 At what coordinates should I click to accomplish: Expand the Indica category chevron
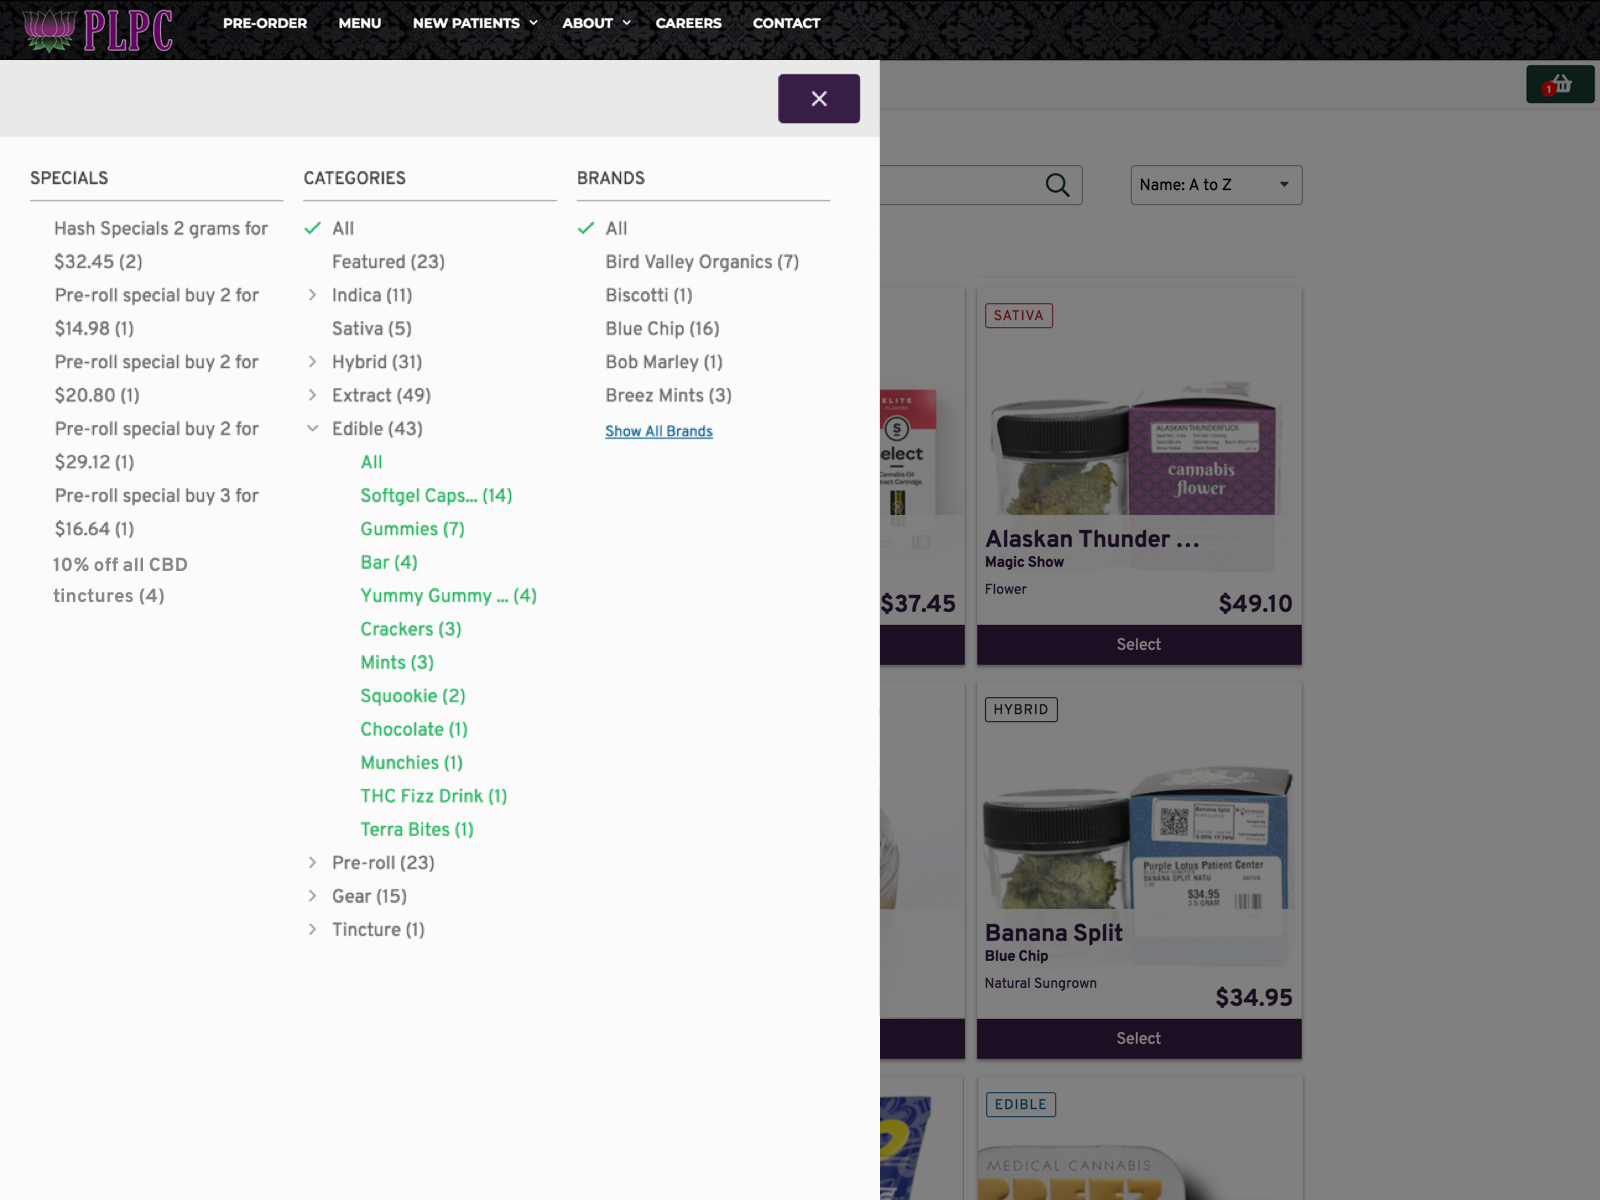tap(312, 295)
